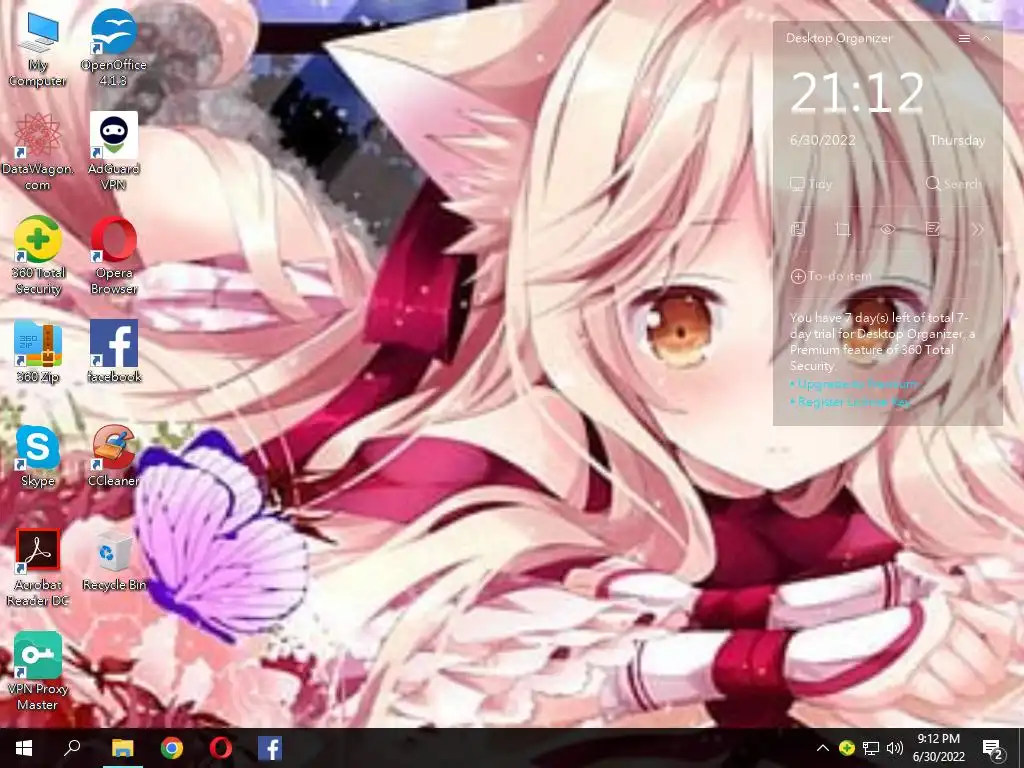The height and width of the screenshot is (768, 1024).
Task: Select the 360 Zip desktop icon
Action: point(38,351)
